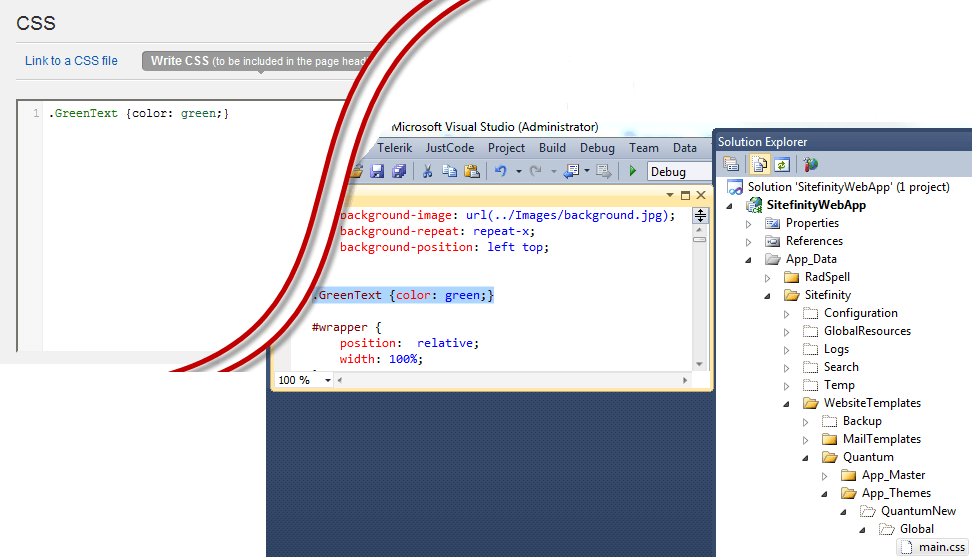
Task: Collapse the SitefinityWebApp project node
Action: 730,206
